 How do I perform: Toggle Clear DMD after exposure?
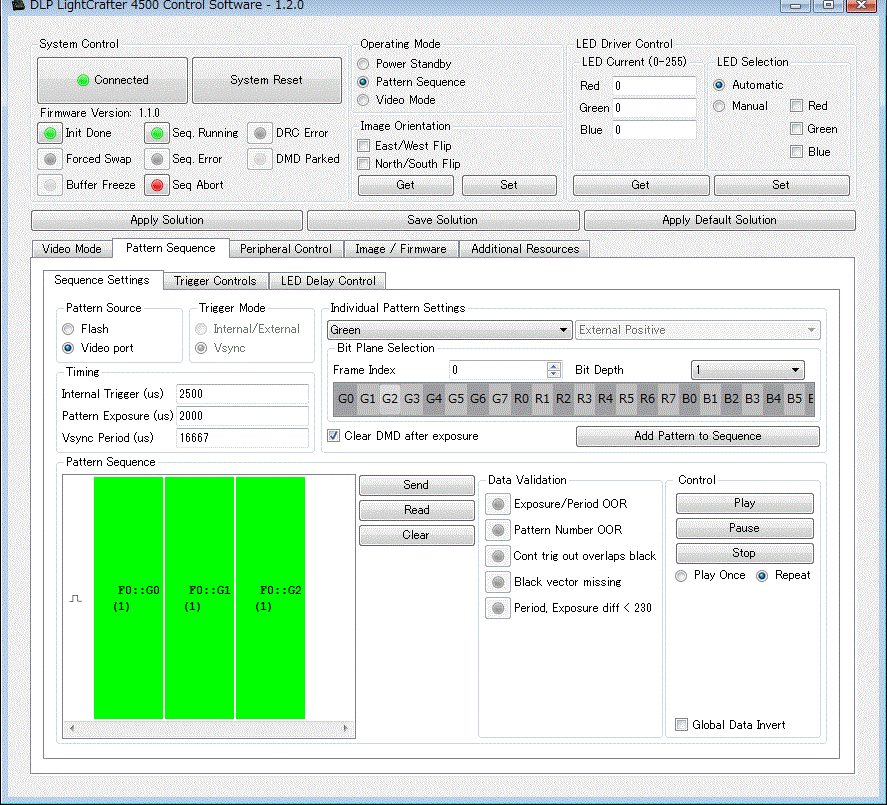tap(334, 436)
